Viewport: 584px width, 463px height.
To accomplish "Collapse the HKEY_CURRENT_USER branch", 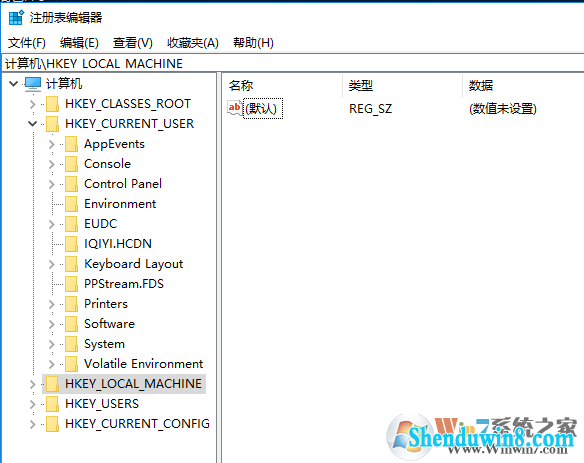I will point(33,123).
